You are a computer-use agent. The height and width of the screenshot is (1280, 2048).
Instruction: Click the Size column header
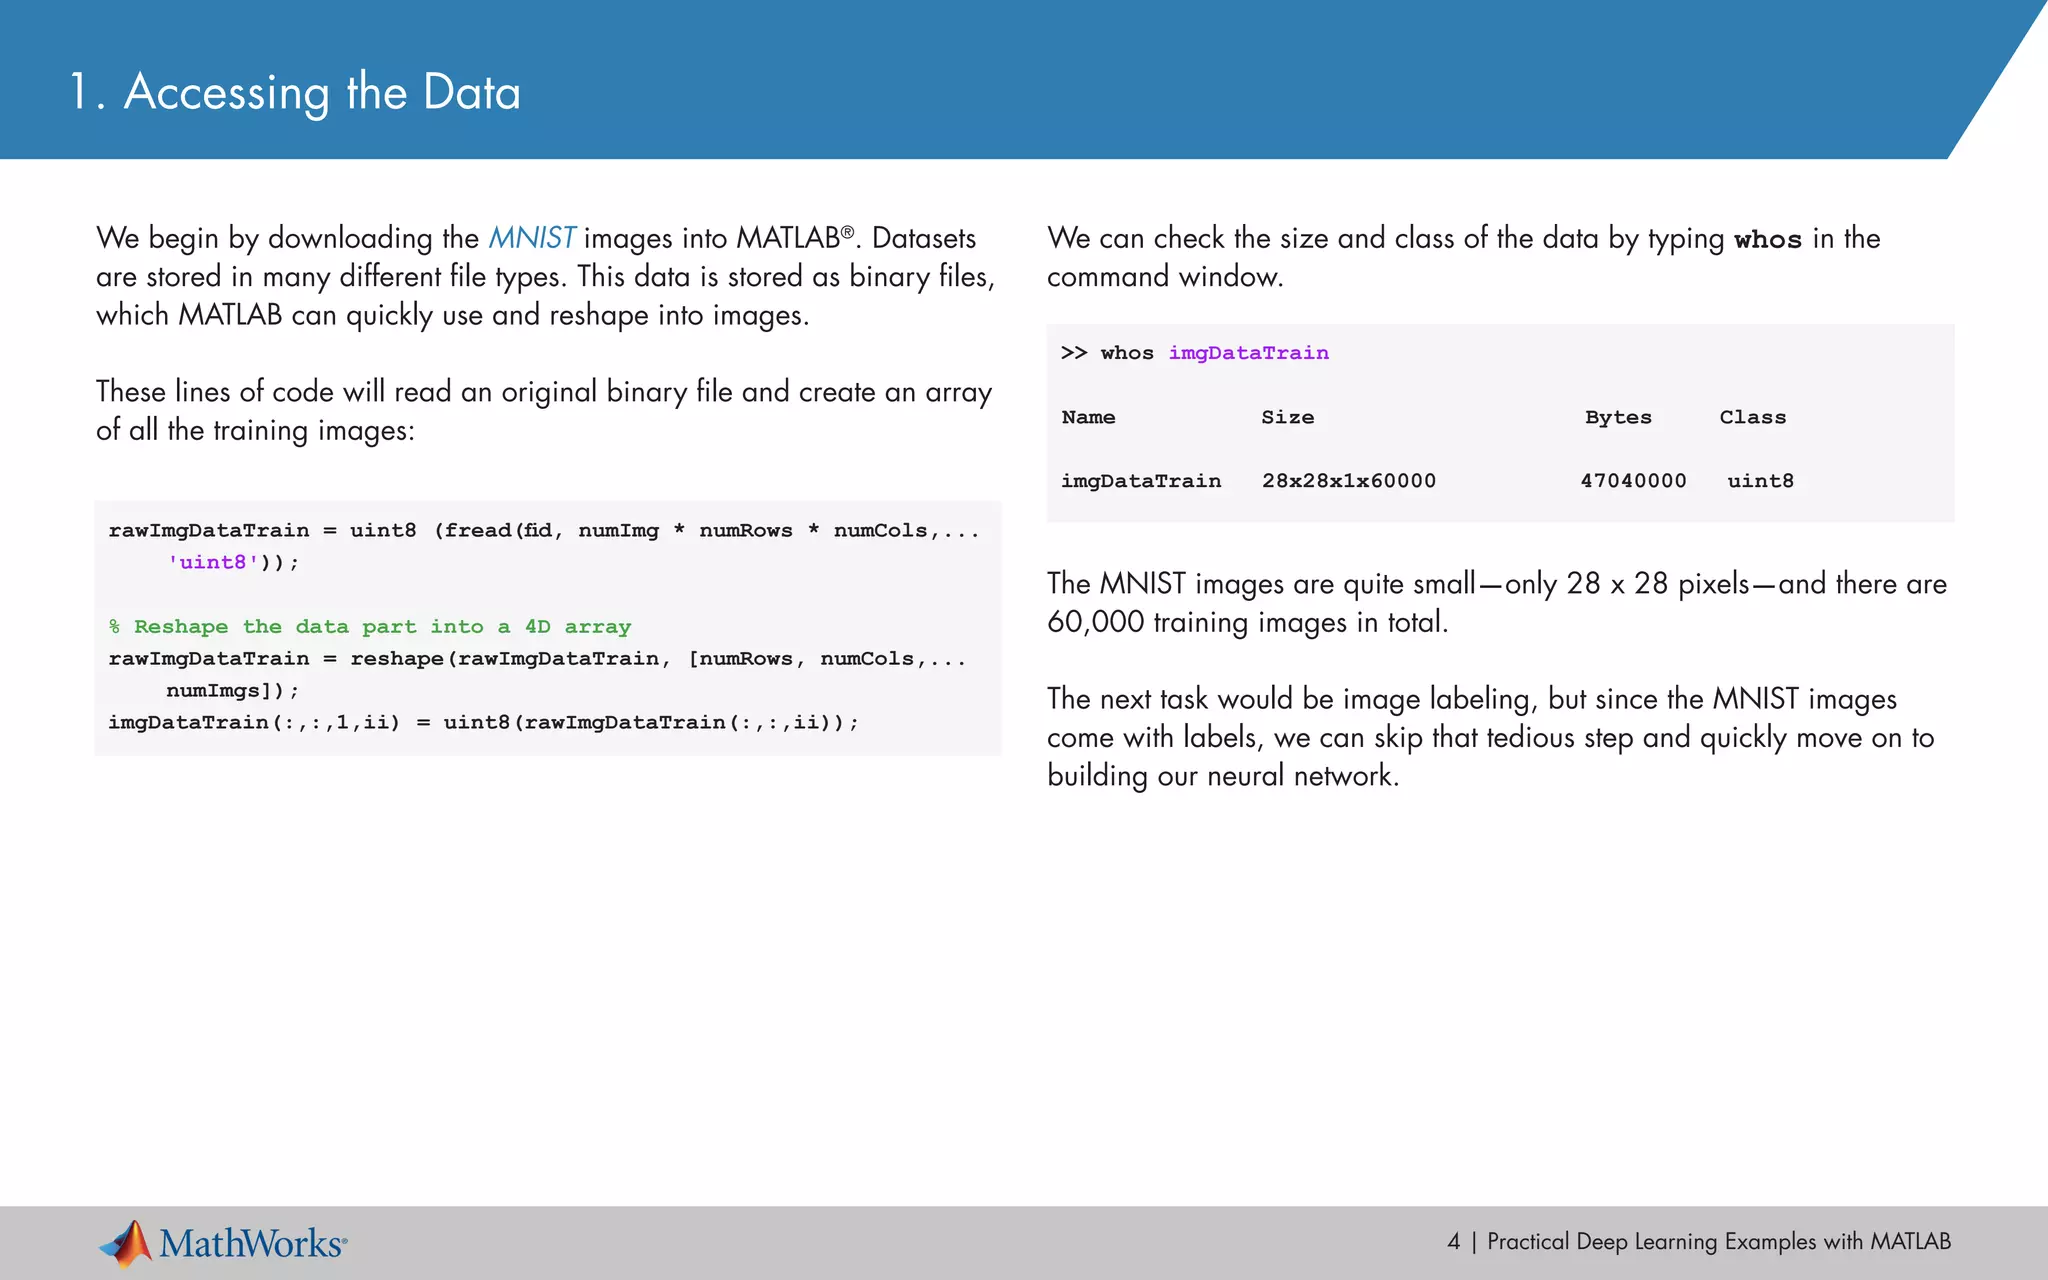[x=1287, y=417]
